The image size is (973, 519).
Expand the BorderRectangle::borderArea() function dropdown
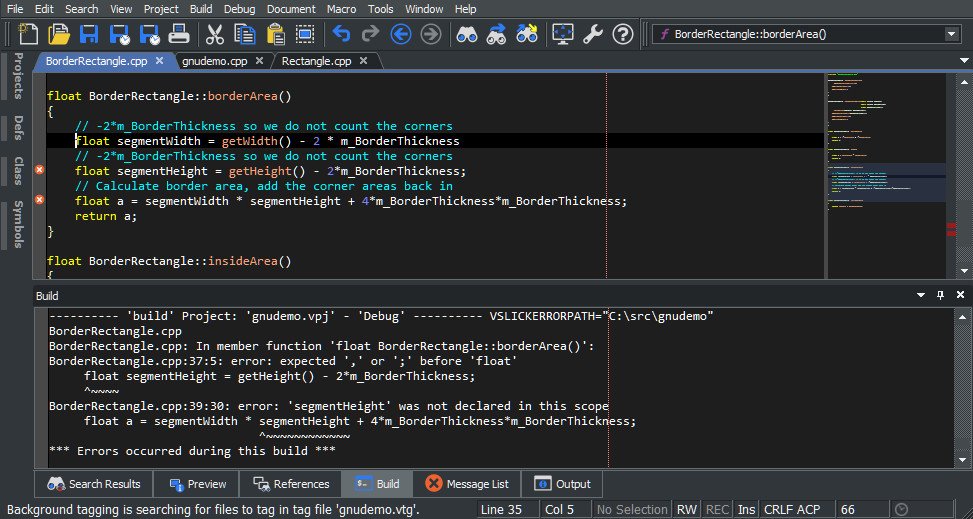(950, 34)
